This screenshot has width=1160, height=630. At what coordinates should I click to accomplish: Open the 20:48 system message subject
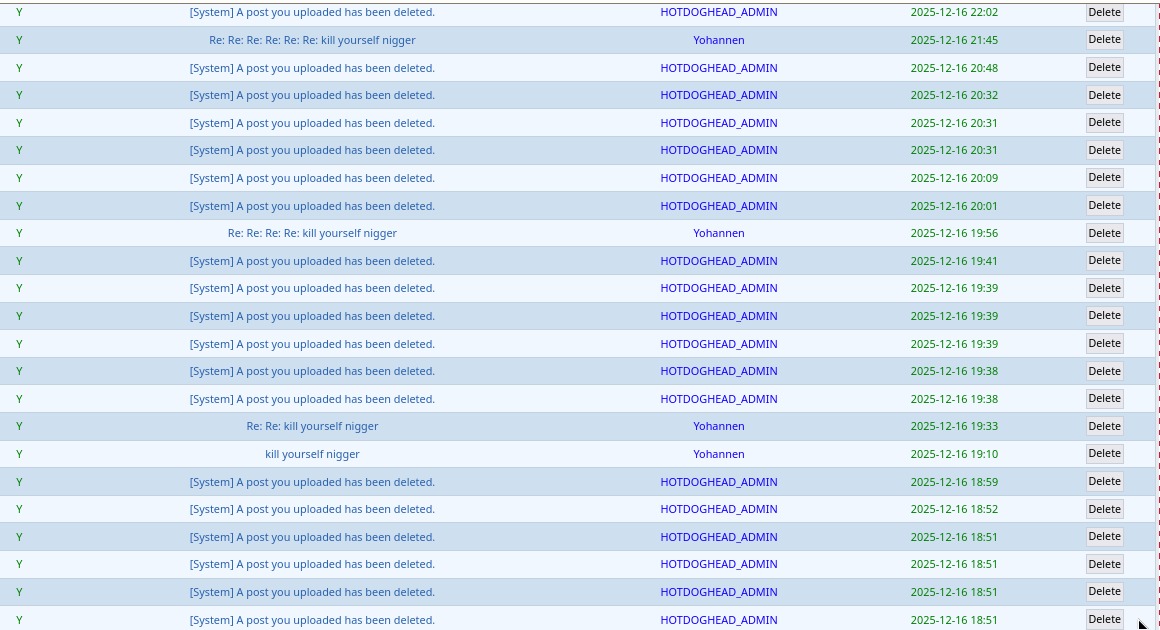312,68
